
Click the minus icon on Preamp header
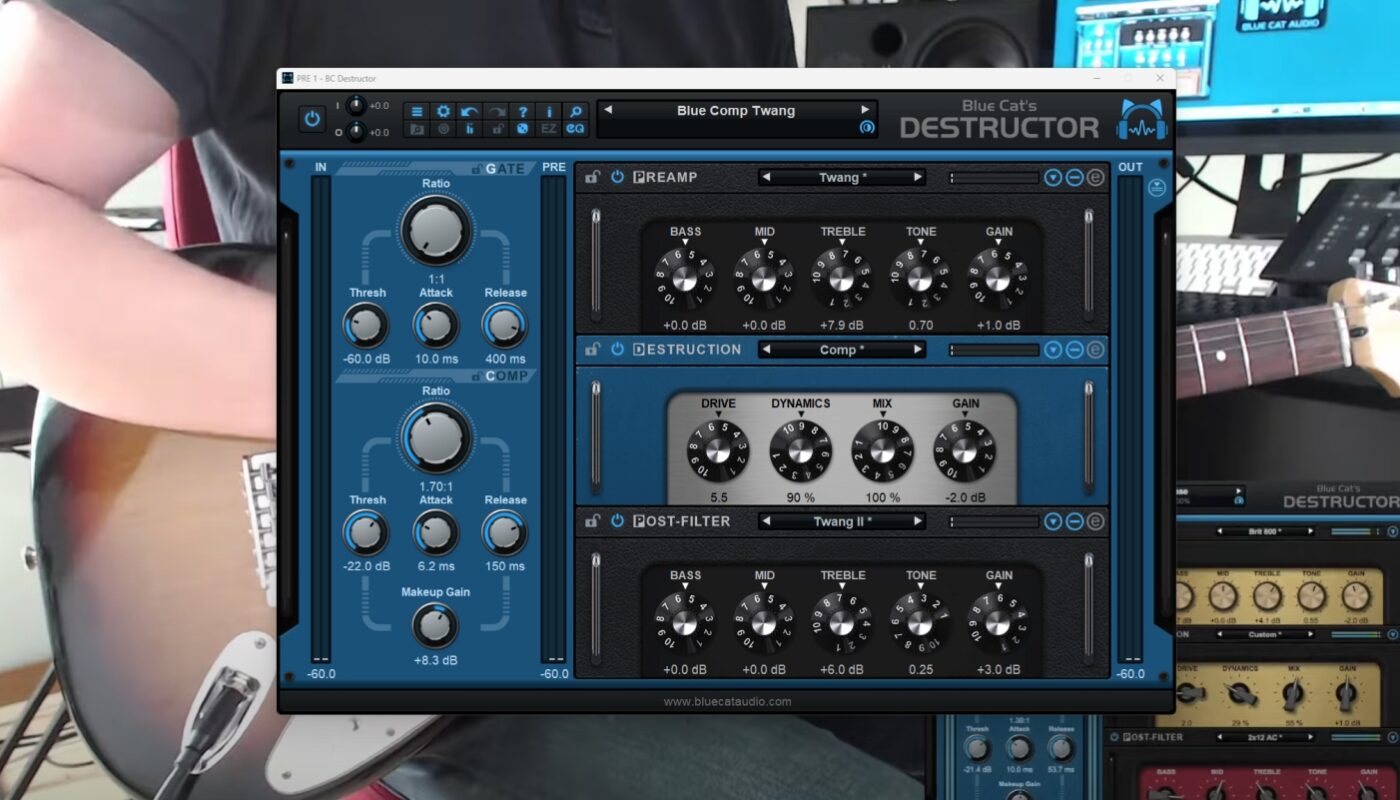point(1074,178)
